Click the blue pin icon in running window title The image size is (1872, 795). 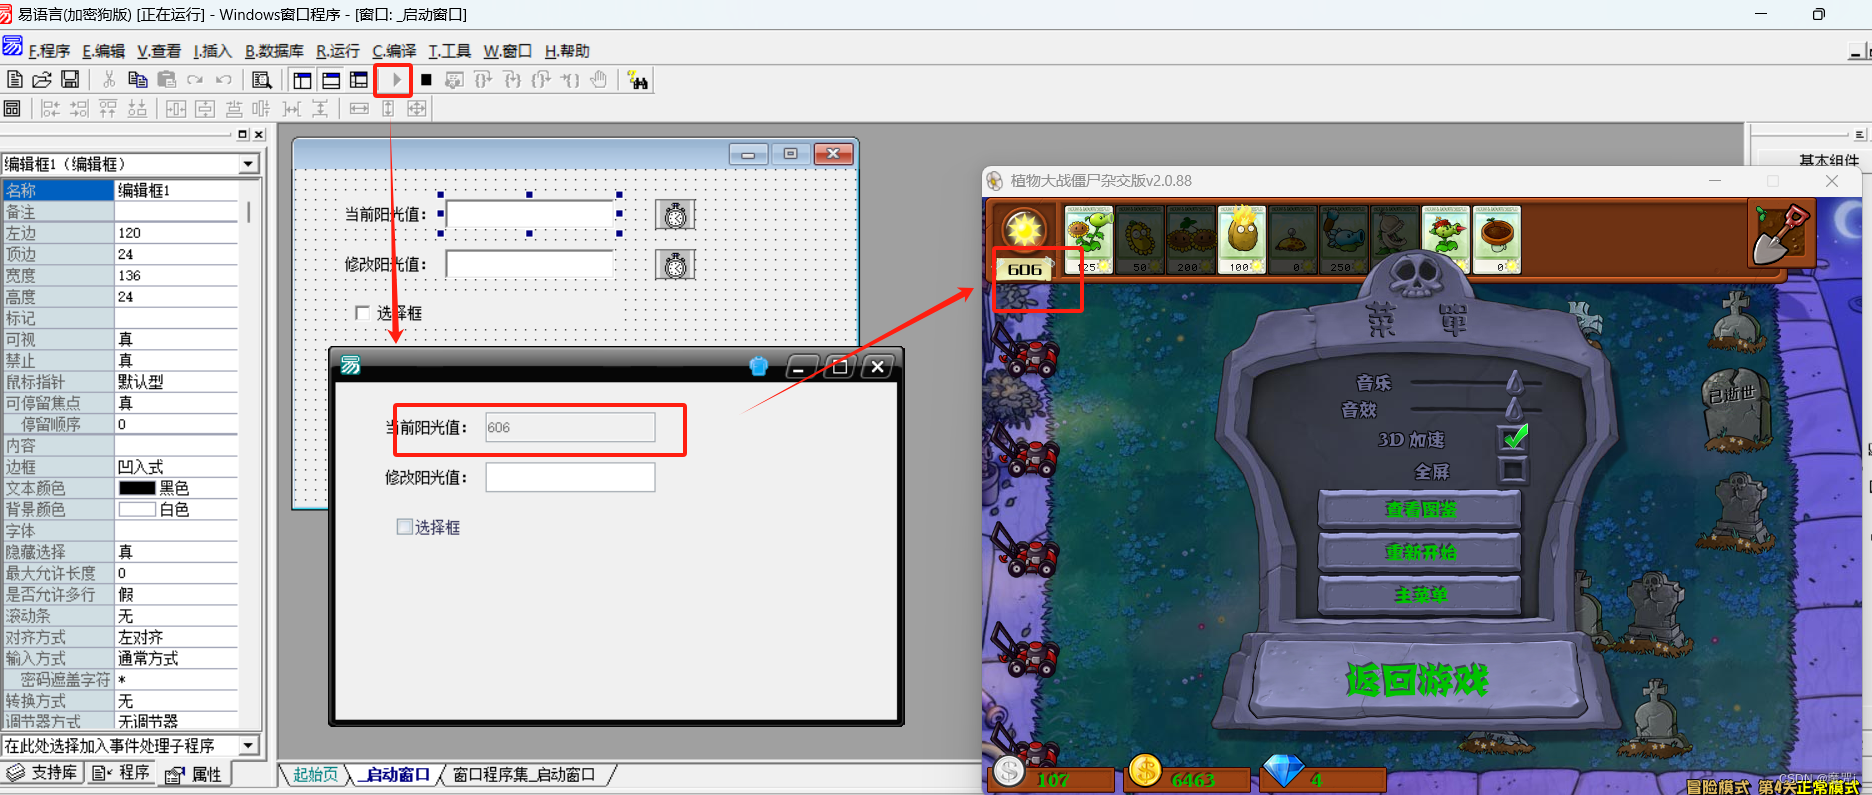click(x=758, y=366)
